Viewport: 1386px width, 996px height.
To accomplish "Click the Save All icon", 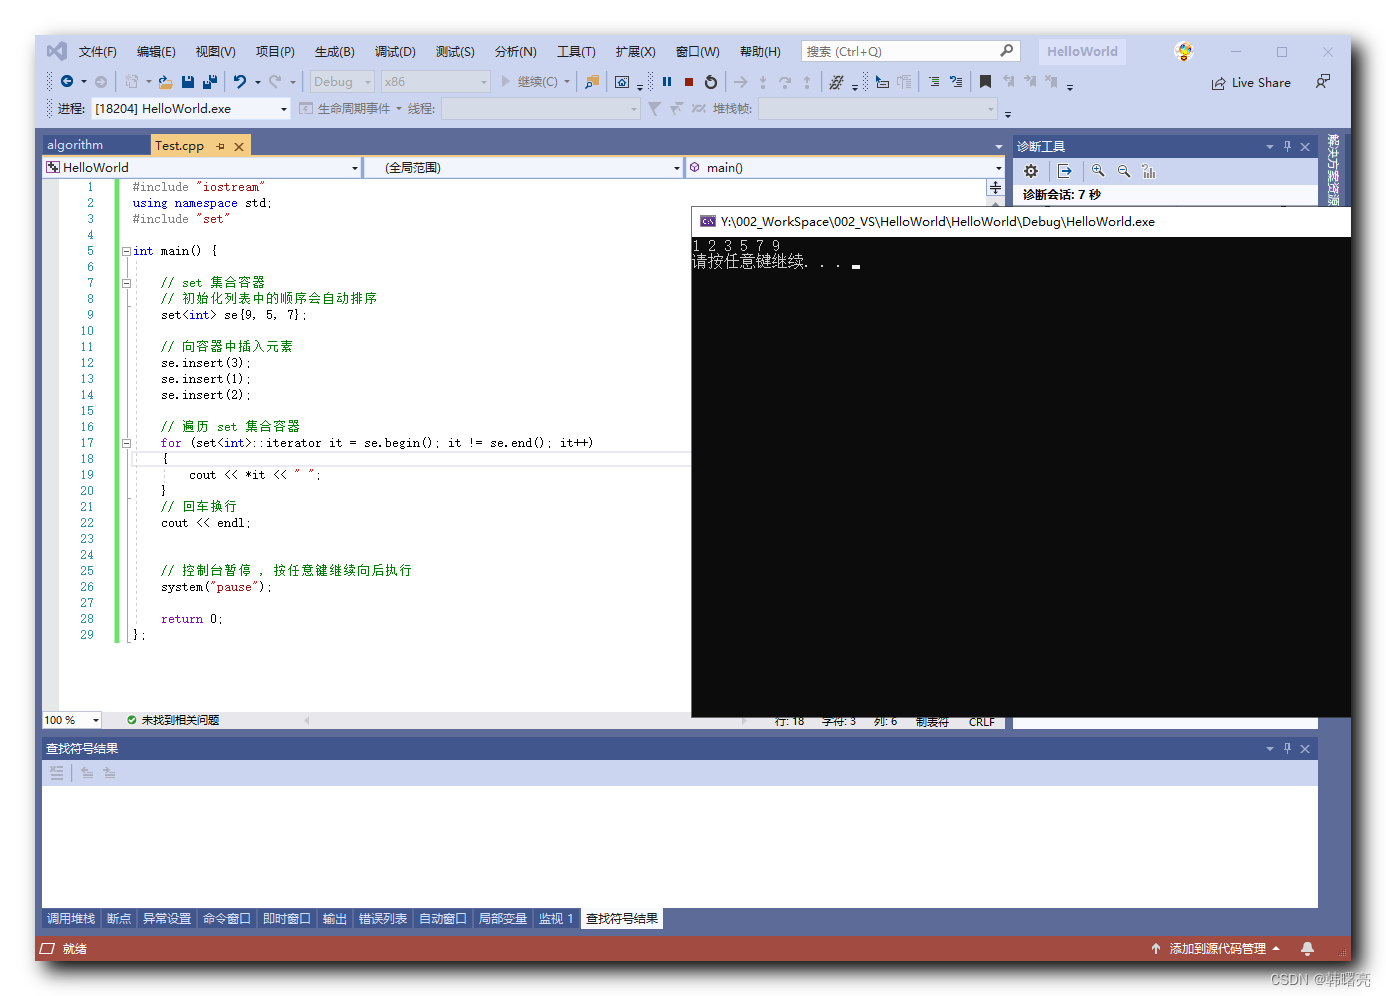I will click(210, 82).
